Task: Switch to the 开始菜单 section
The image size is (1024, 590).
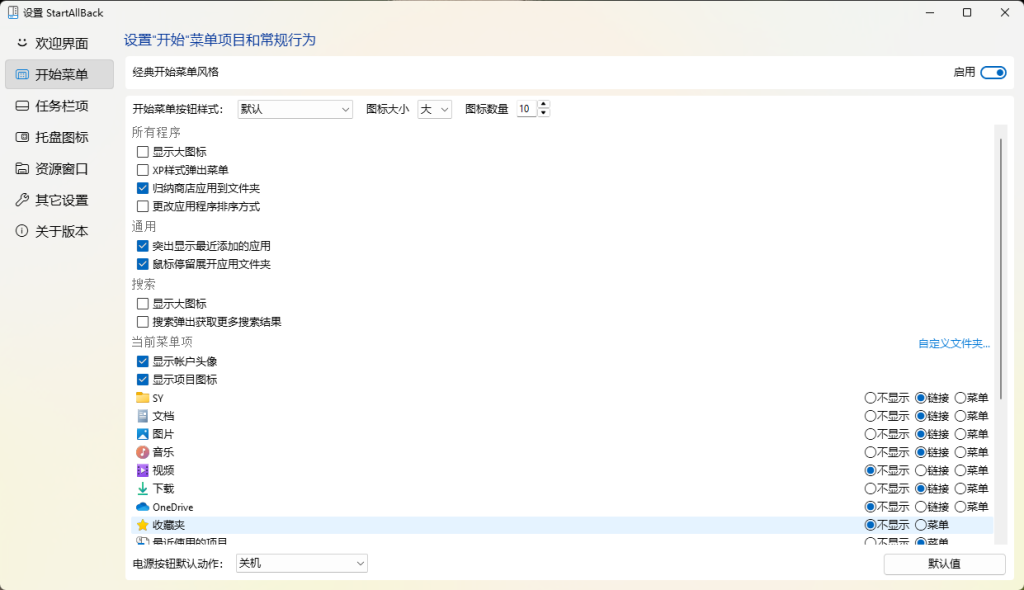Action: point(60,75)
